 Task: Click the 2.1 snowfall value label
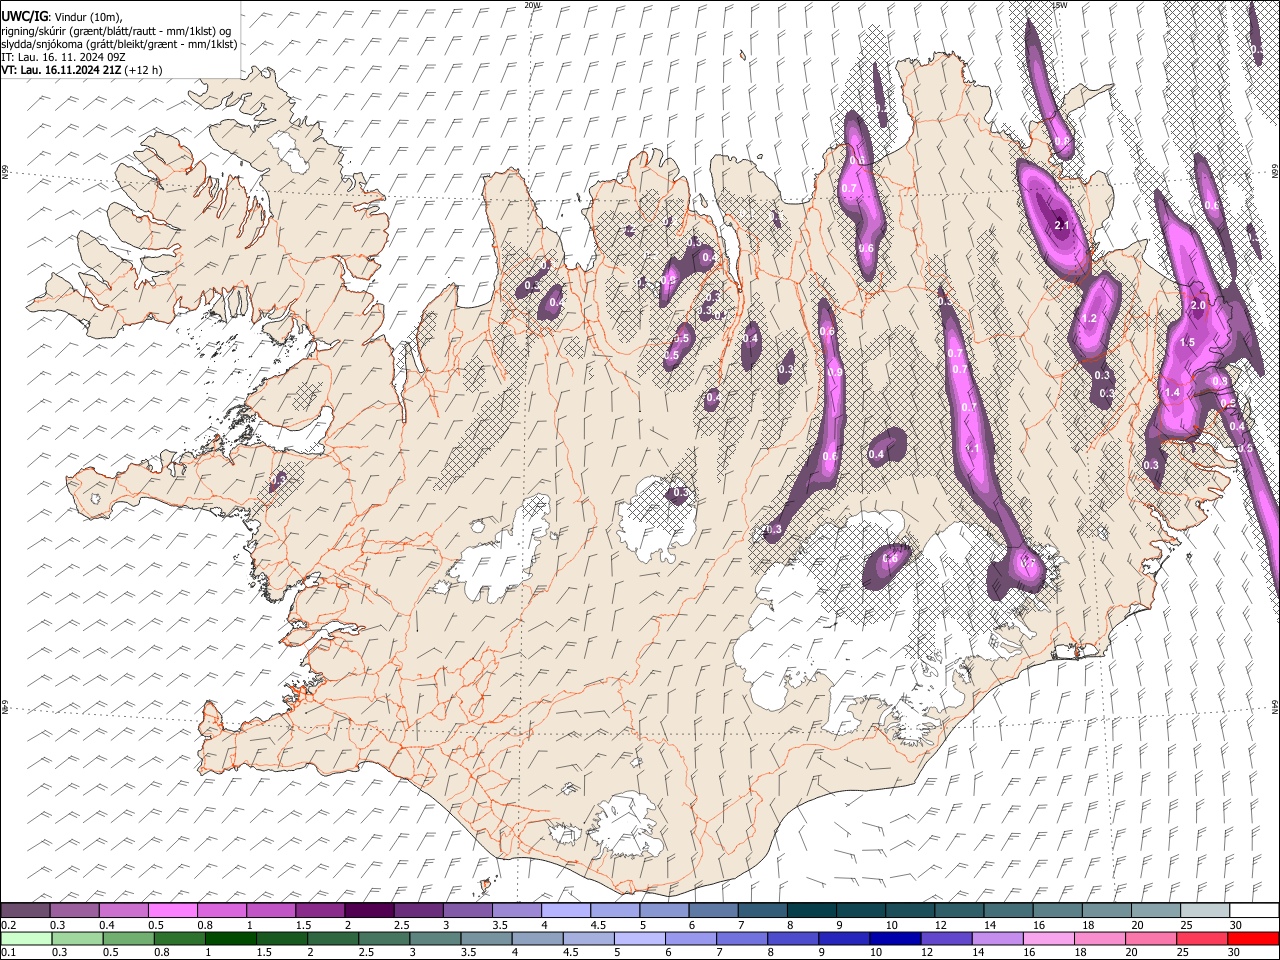pos(1062,226)
